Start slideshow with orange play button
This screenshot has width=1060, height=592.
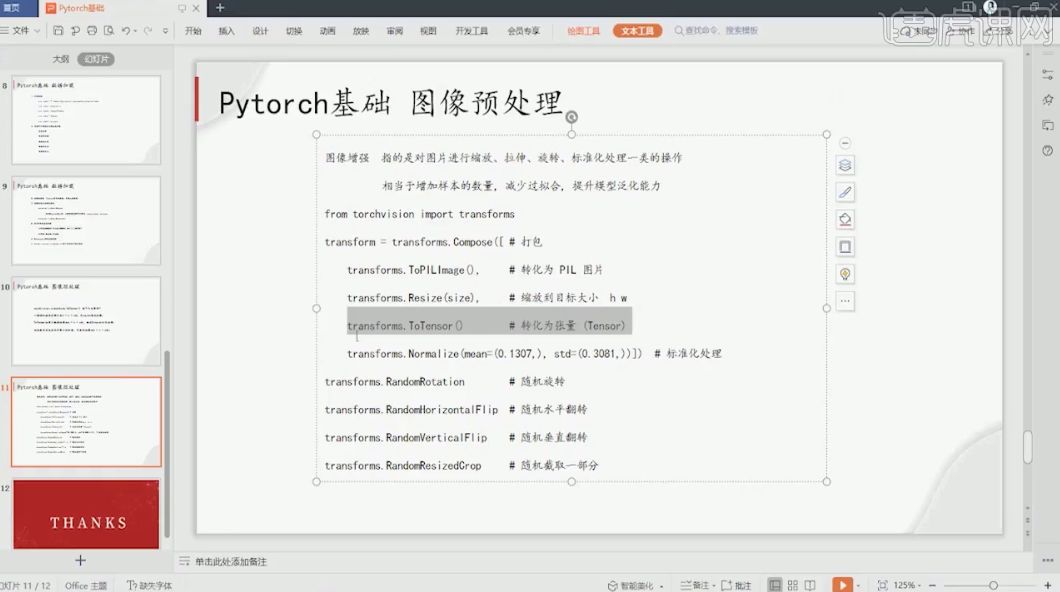tap(842, 585)
